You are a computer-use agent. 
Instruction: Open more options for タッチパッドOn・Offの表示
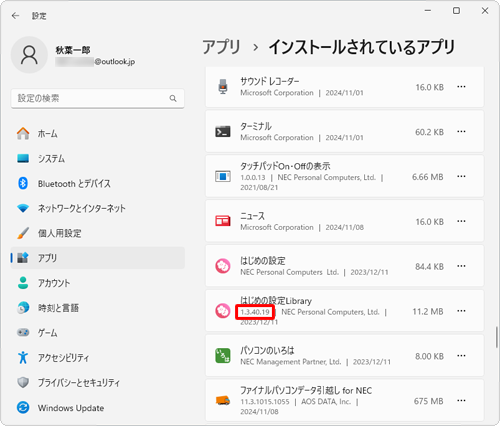click(461, 176)
